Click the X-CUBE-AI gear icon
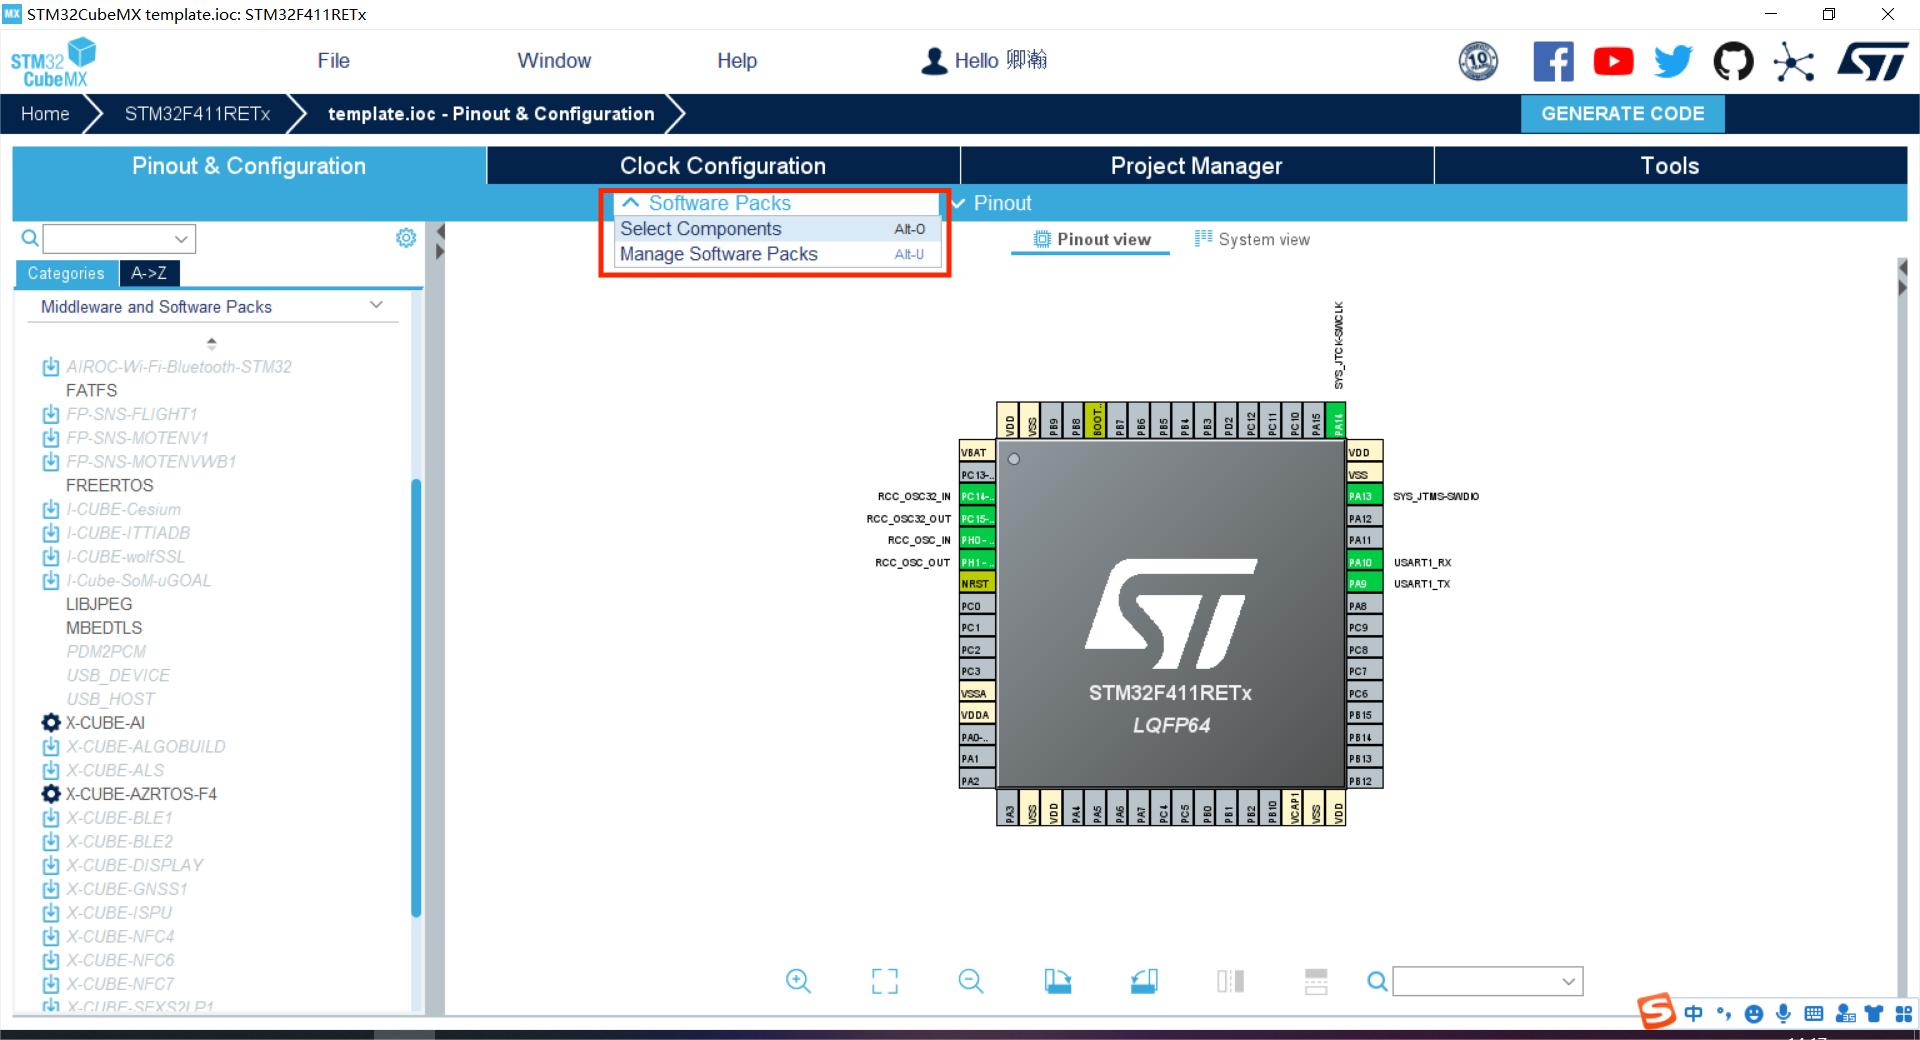The height and width of the screenshot is (1040, 1920). click(51, 723)
